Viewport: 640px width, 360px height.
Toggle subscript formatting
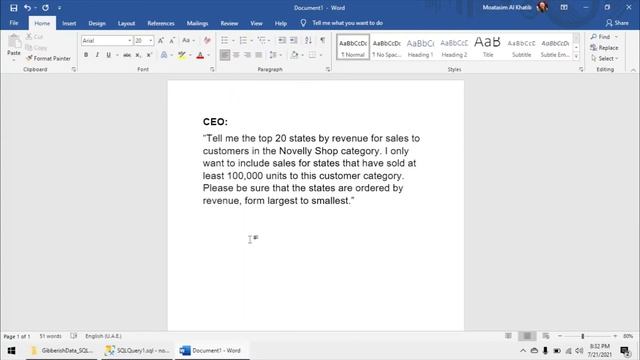point(138,55)
